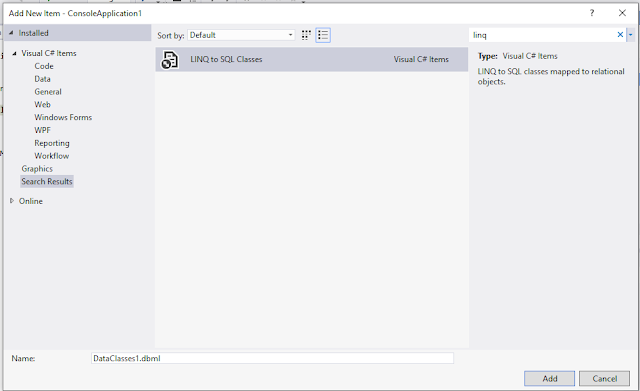Focus the Name field with DataClasses1.dbml
The width and height of the screenshot is (640, 391).
(272, 358)
